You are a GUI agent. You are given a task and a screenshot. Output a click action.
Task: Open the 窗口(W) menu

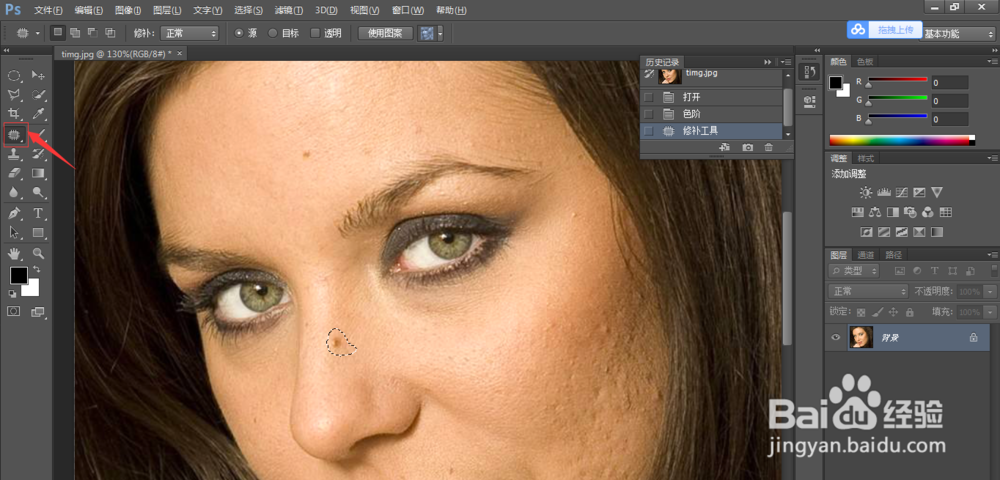click(408, 11)
